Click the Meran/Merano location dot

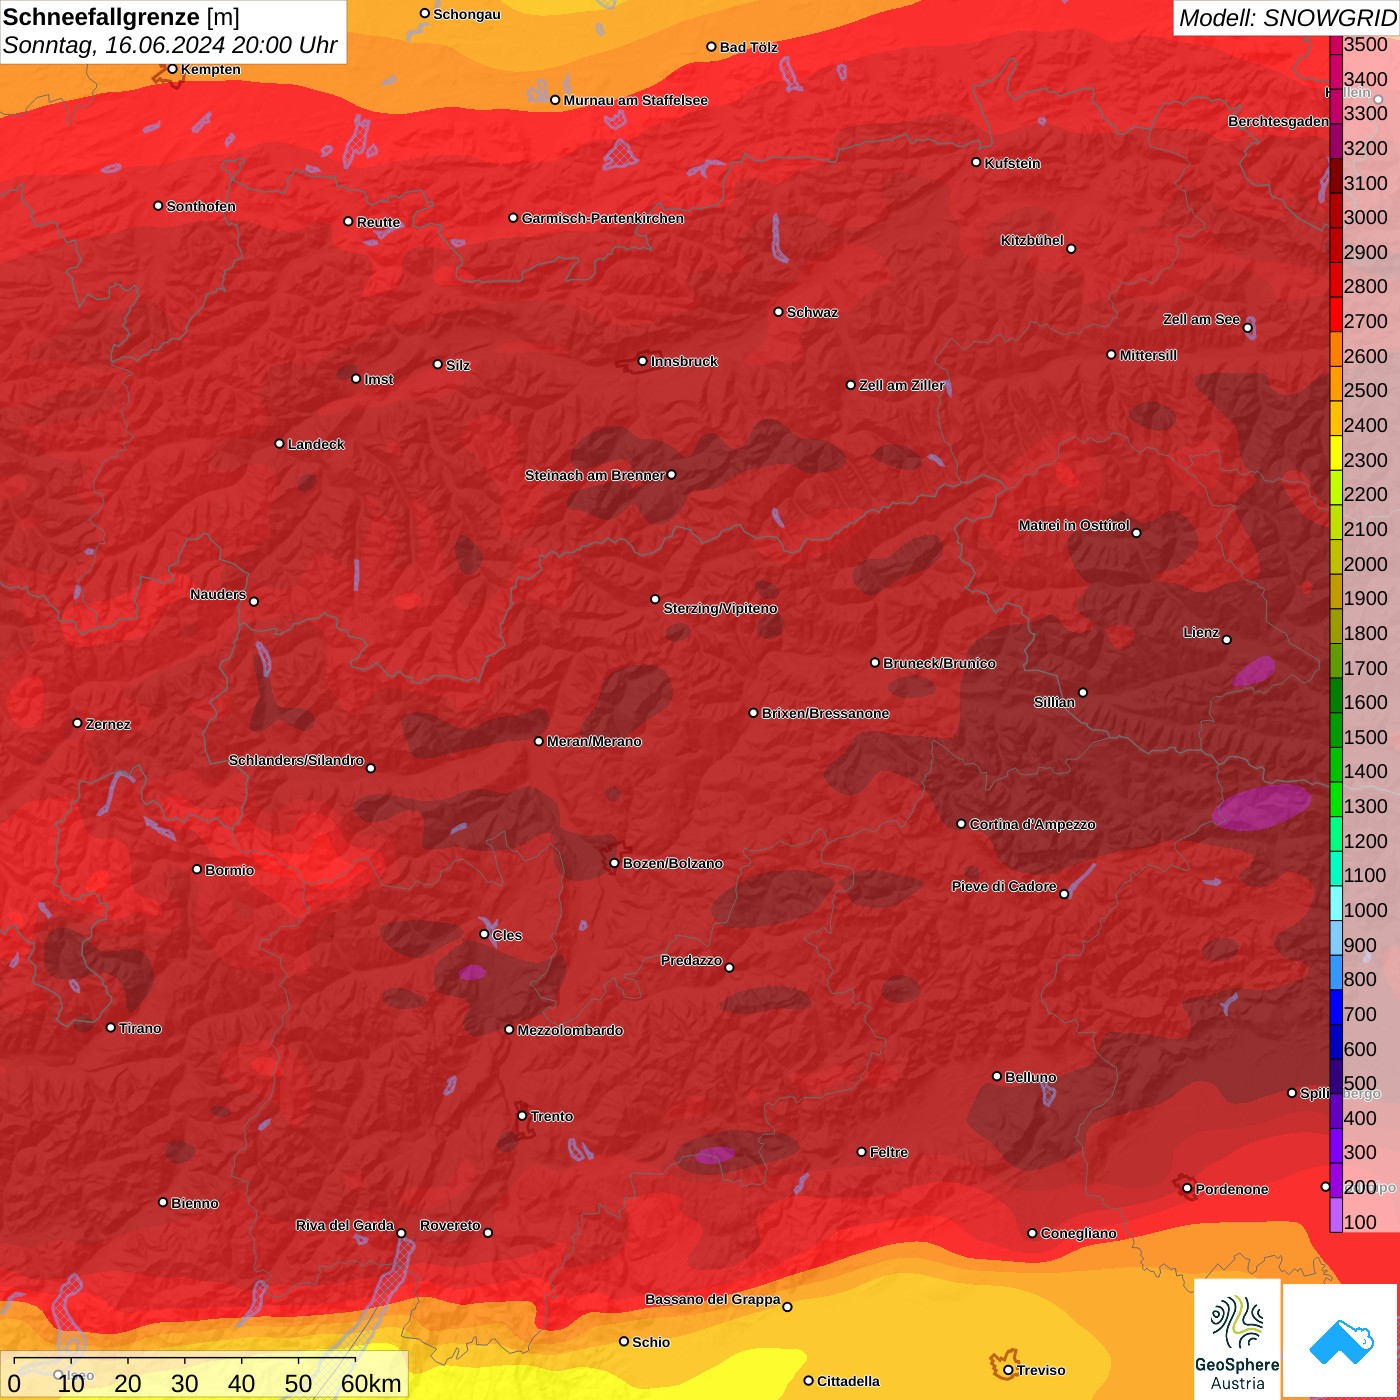click(538, 741)
